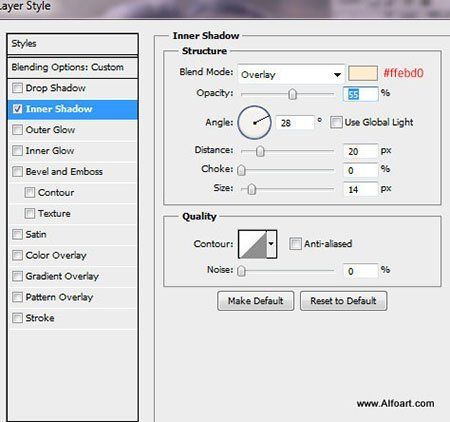Select the Inner Shadow style row
Screen dimensions: 450x422
click(x=72, y=109)
